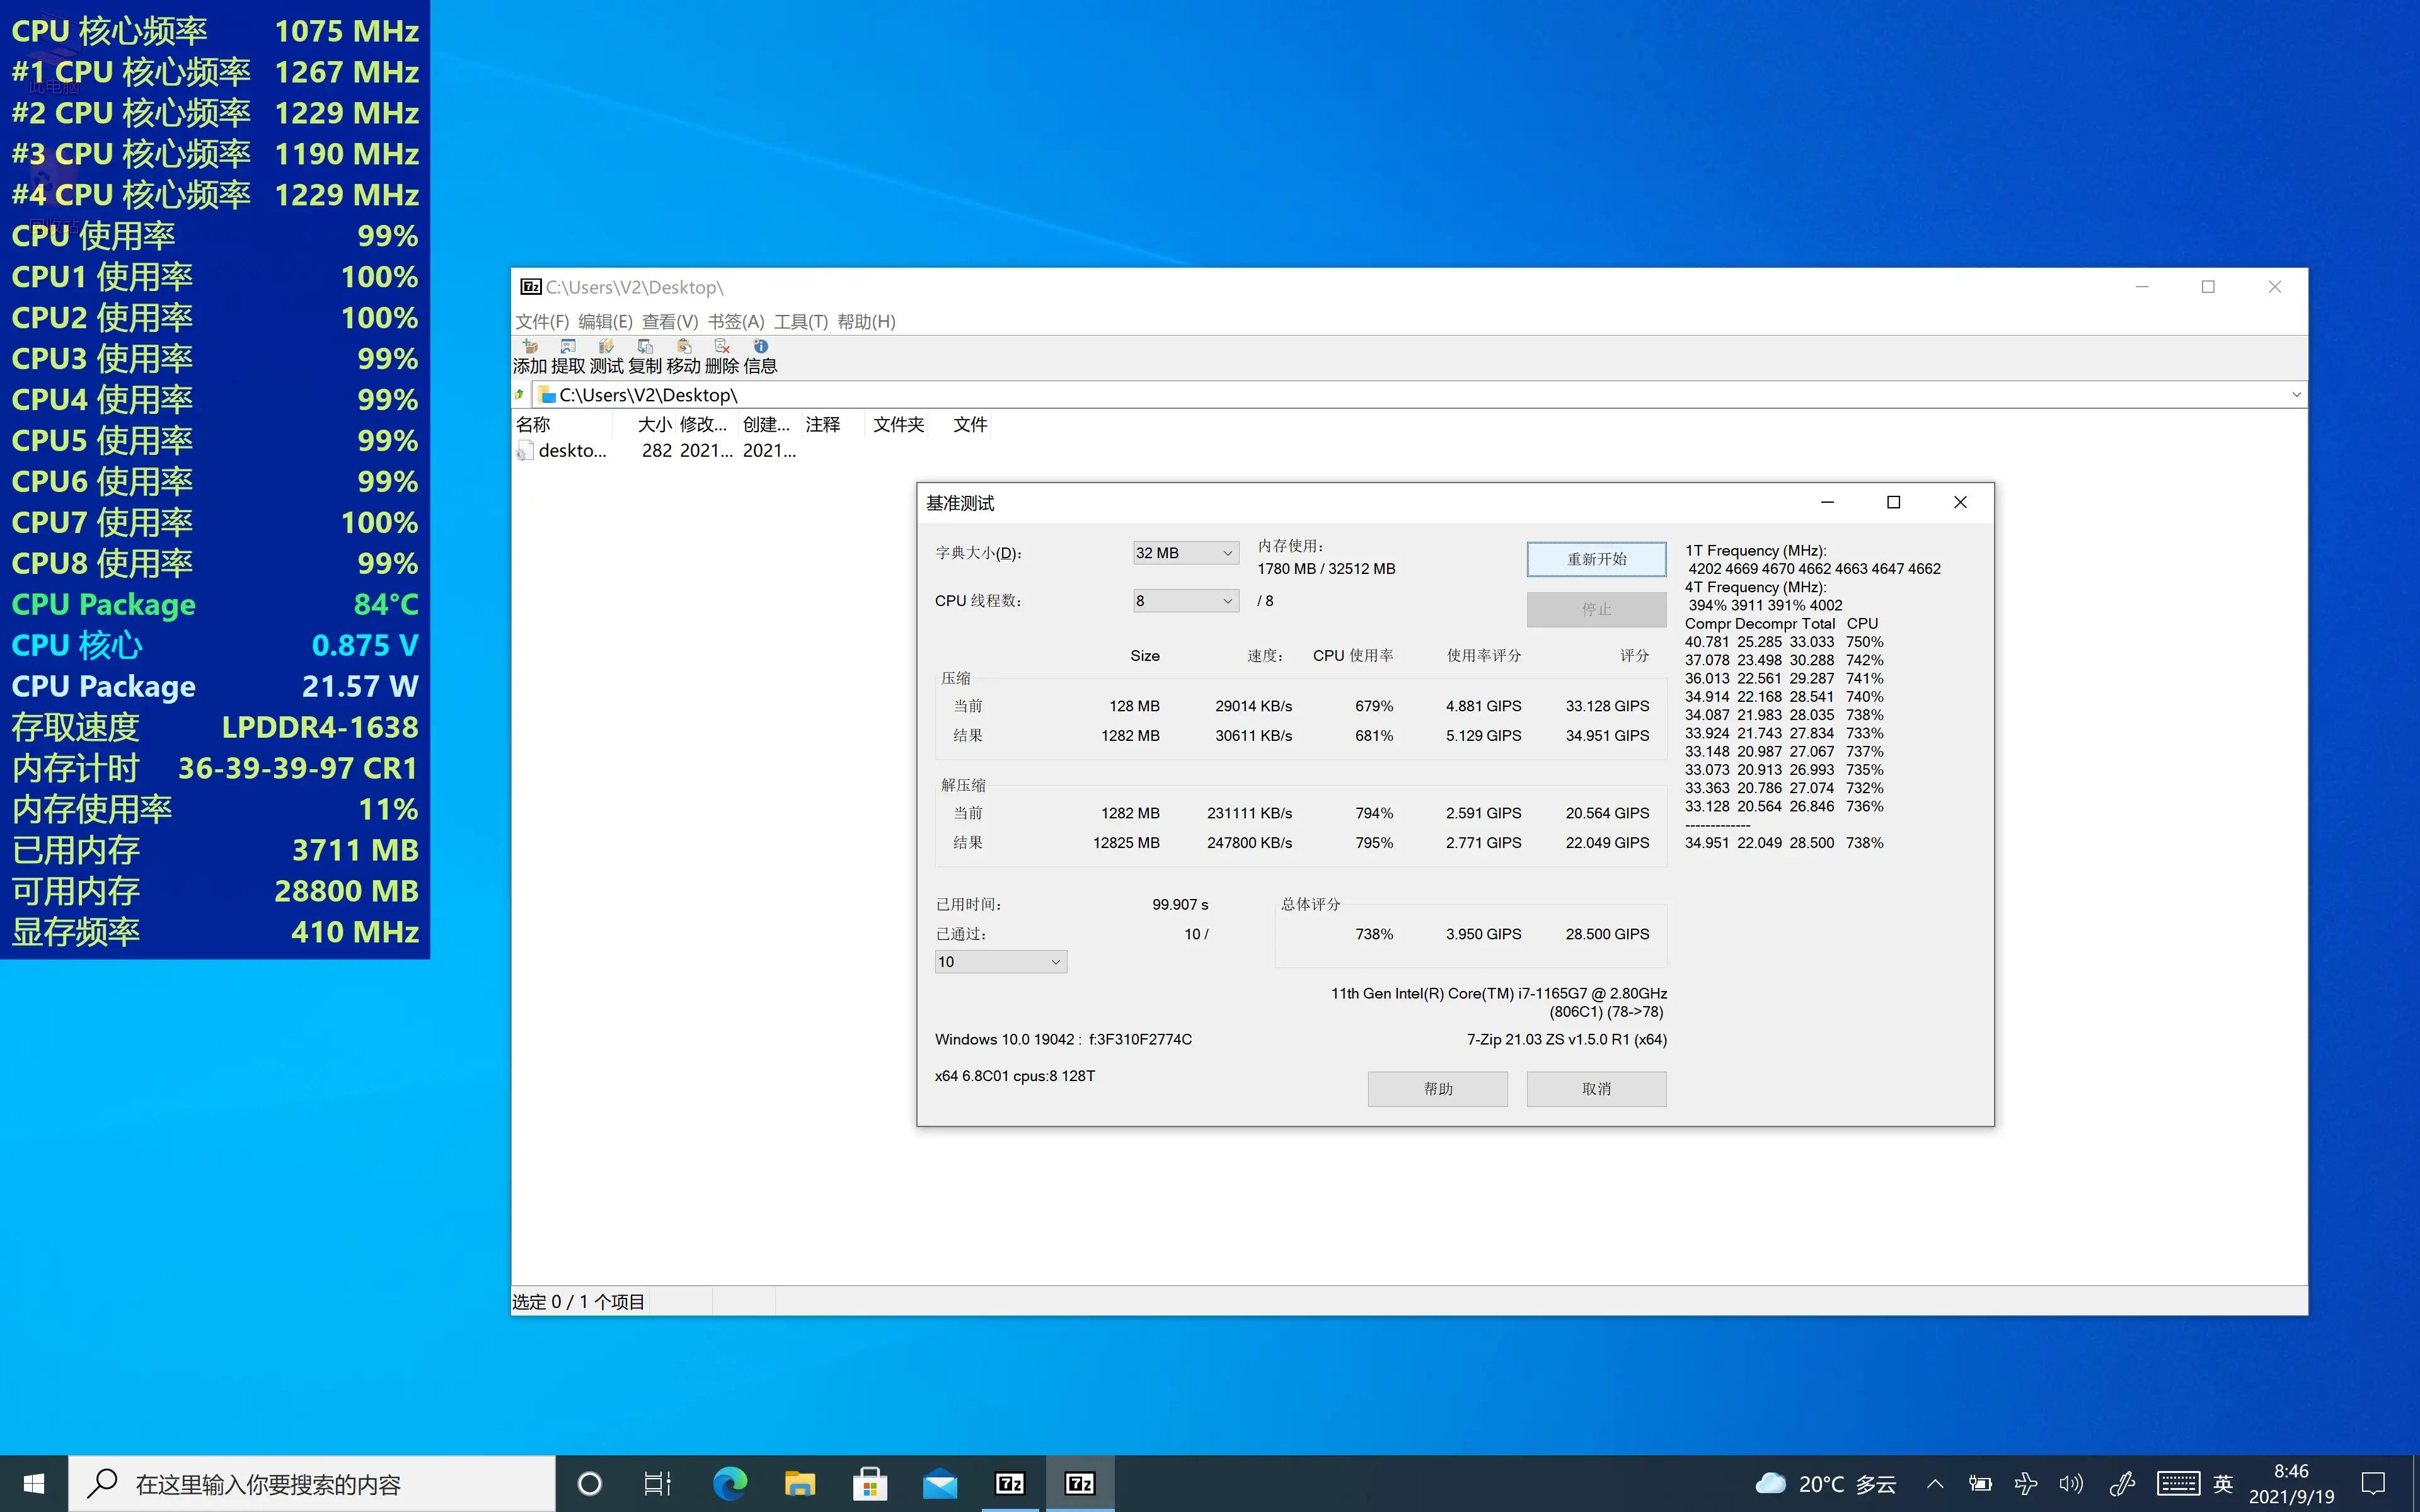
Task: Open Microsoft Edge from the taskbar
Action: point(729,1483)
